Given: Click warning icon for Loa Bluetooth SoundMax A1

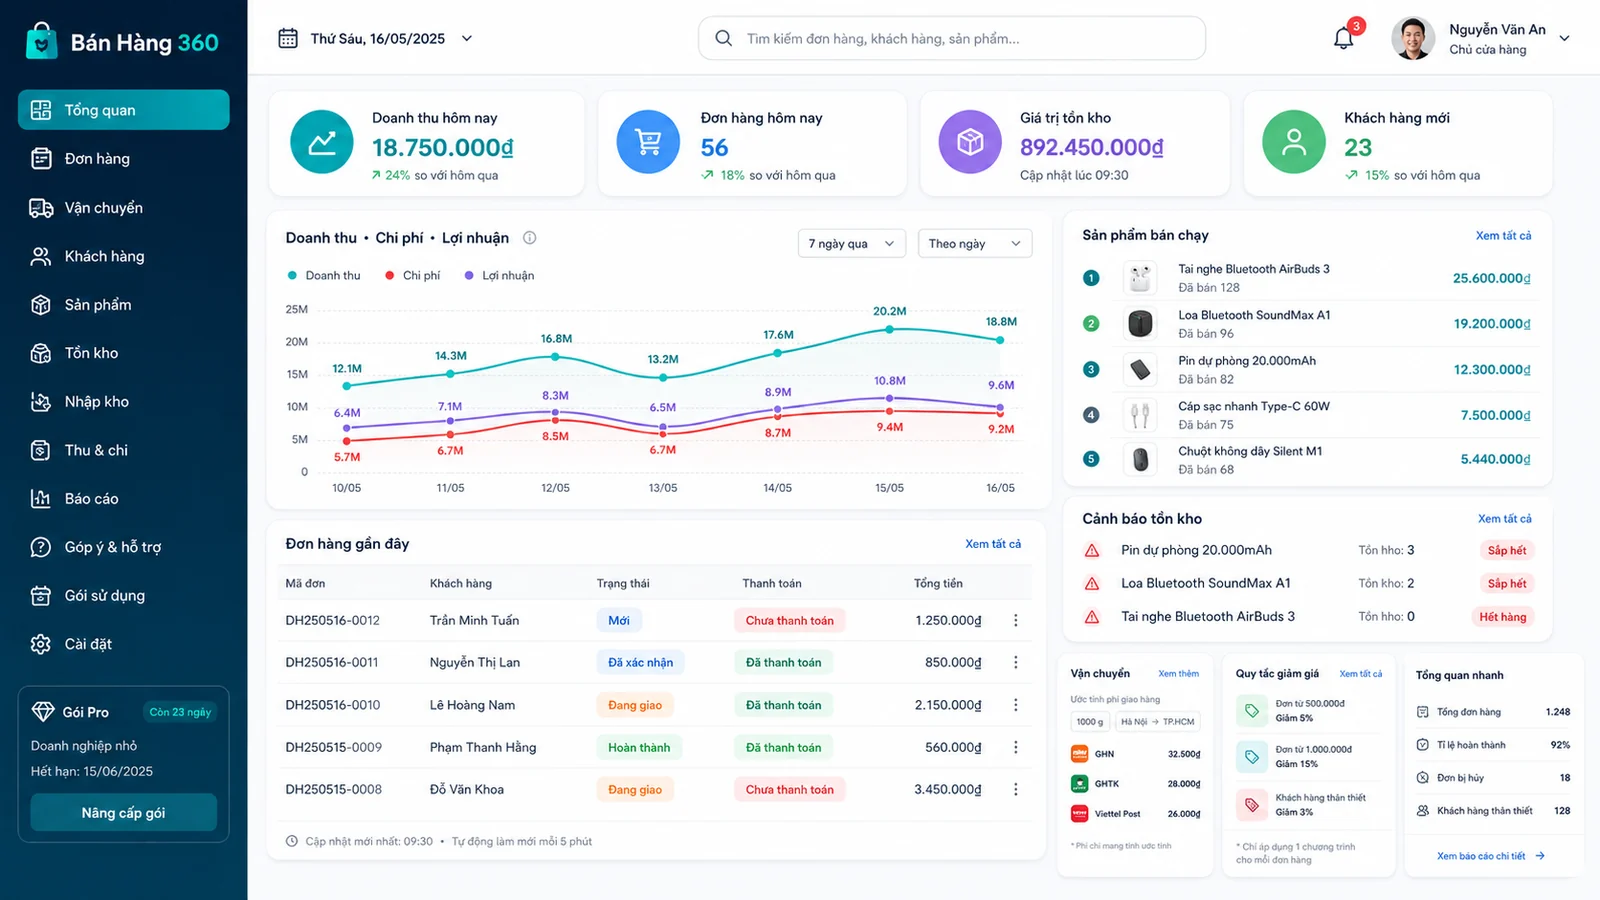Looking at the screenshot, I should point(1092,583).
